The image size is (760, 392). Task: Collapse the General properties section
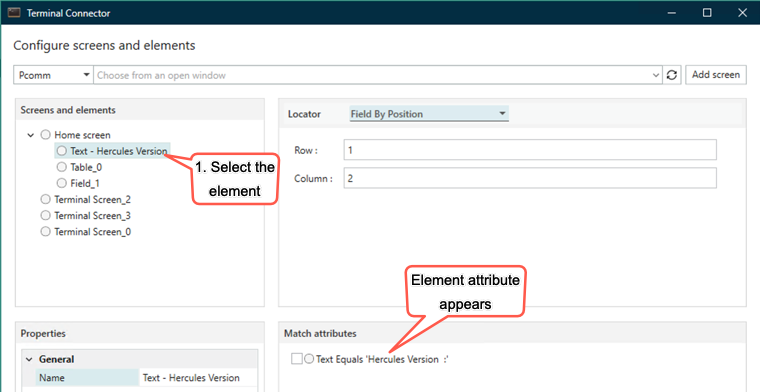29,359
